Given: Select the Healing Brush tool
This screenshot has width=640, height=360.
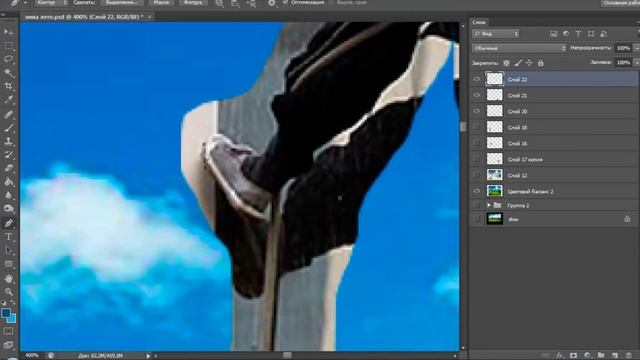Looking at the screenshot, I should [x=8, y=114].
